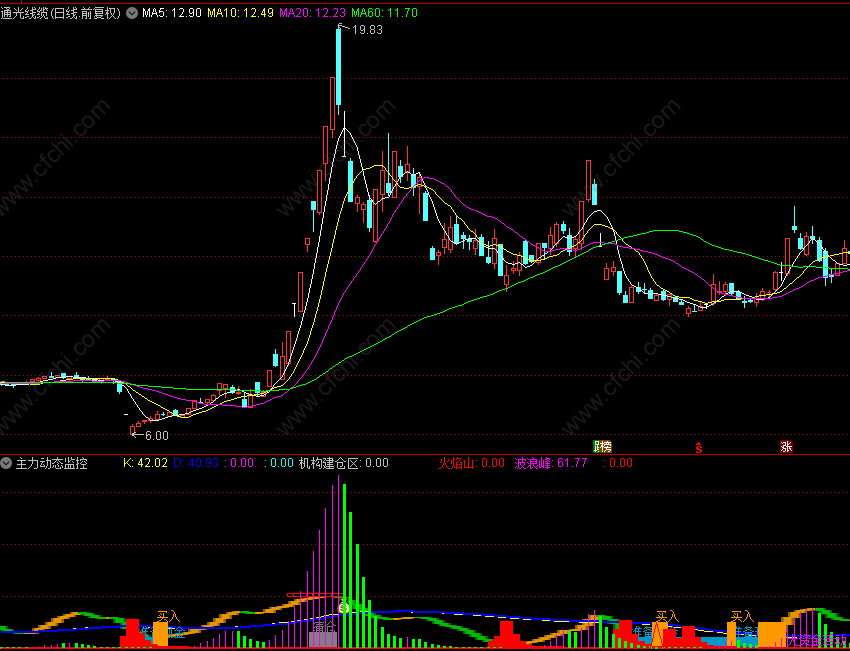This screenshot has width=850, height=651.
Task: Click the MA5 moving average label
Action: pos(172,14)
